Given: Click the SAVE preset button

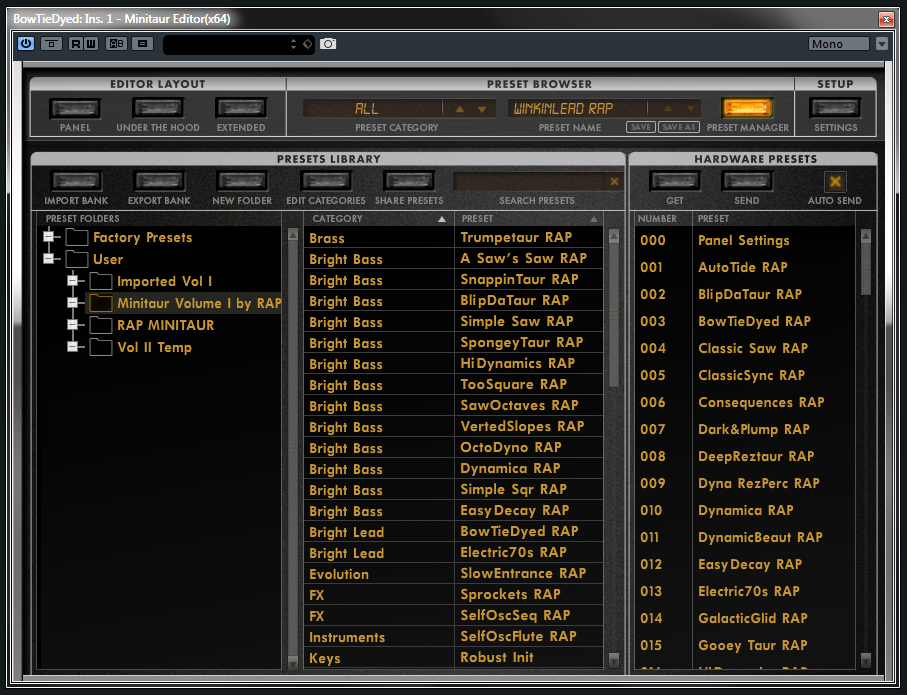Looking at the screenshot, I should click(641, 127).
